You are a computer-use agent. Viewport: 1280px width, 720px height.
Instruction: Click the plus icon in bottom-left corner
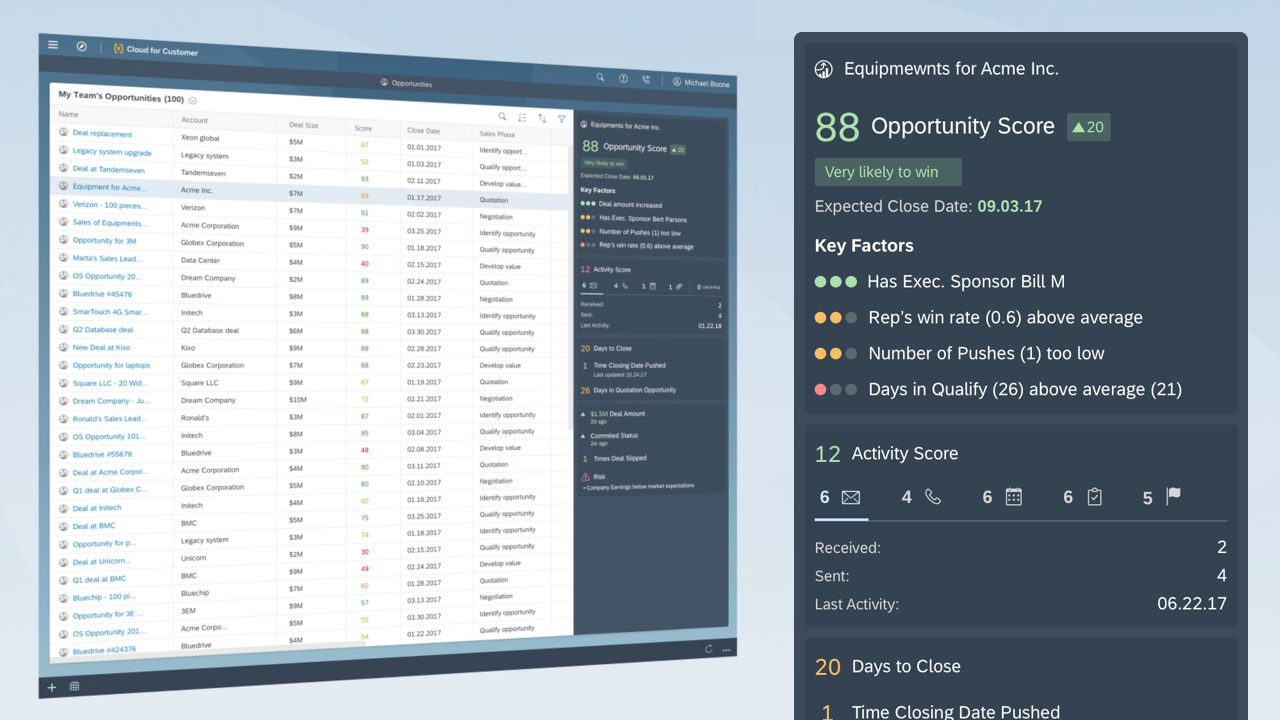tap(52, 687)
